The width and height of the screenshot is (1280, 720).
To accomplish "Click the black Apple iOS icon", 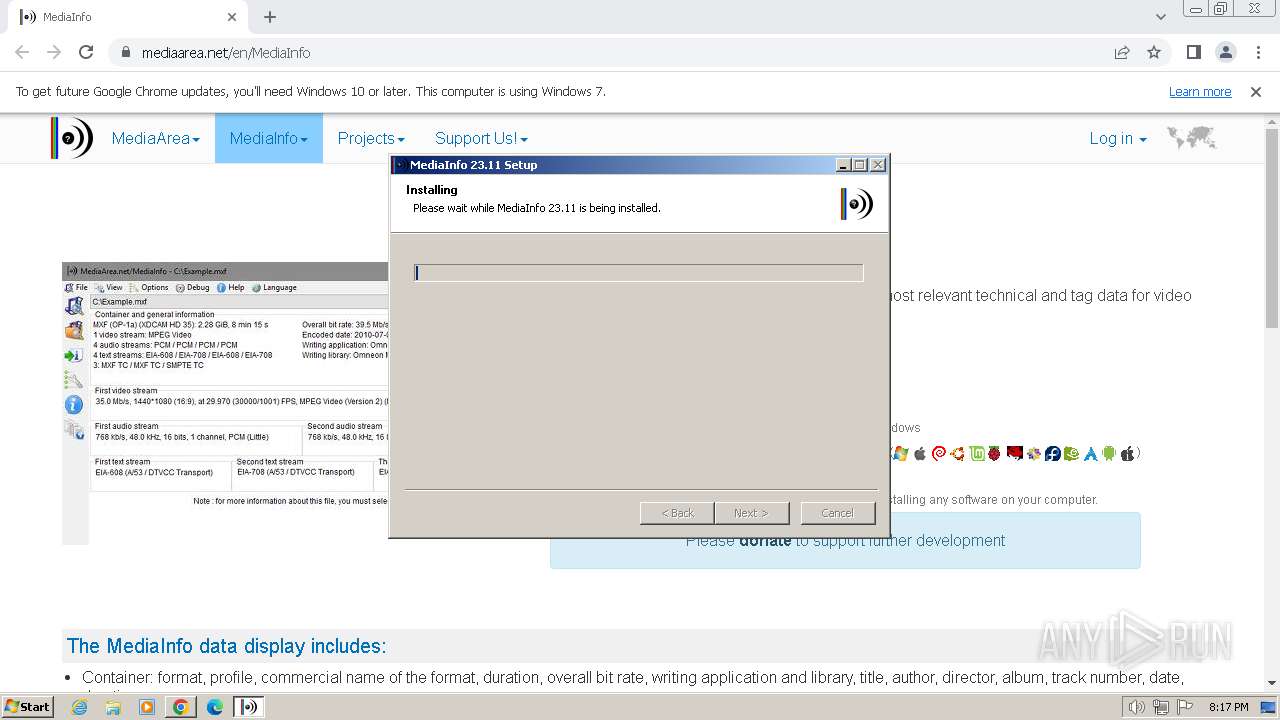I will click(1128, 453).
